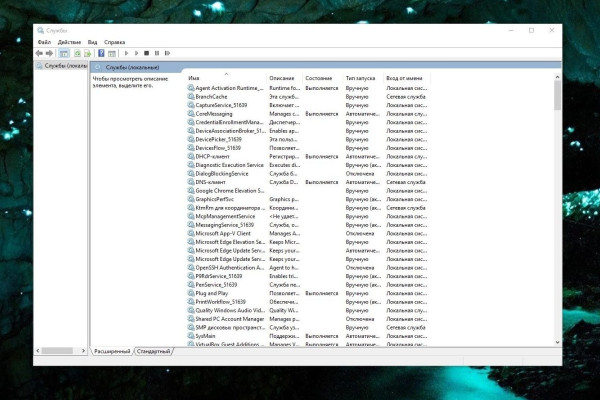The height and width of the screenshot is (400, 600).
Task: Click the gear icon beside BranchCache
Action: tap(191, 96)
